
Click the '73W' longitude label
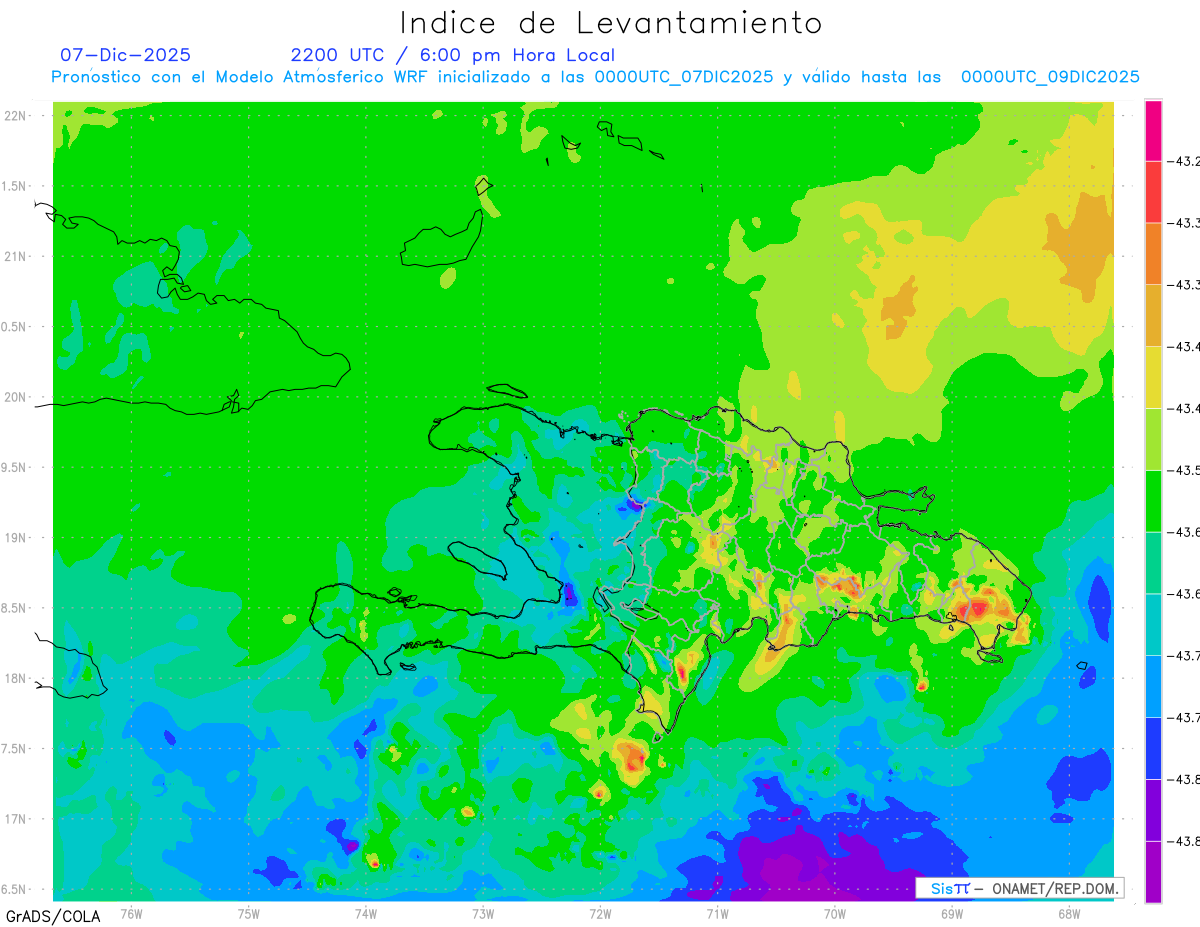(483, 914)
